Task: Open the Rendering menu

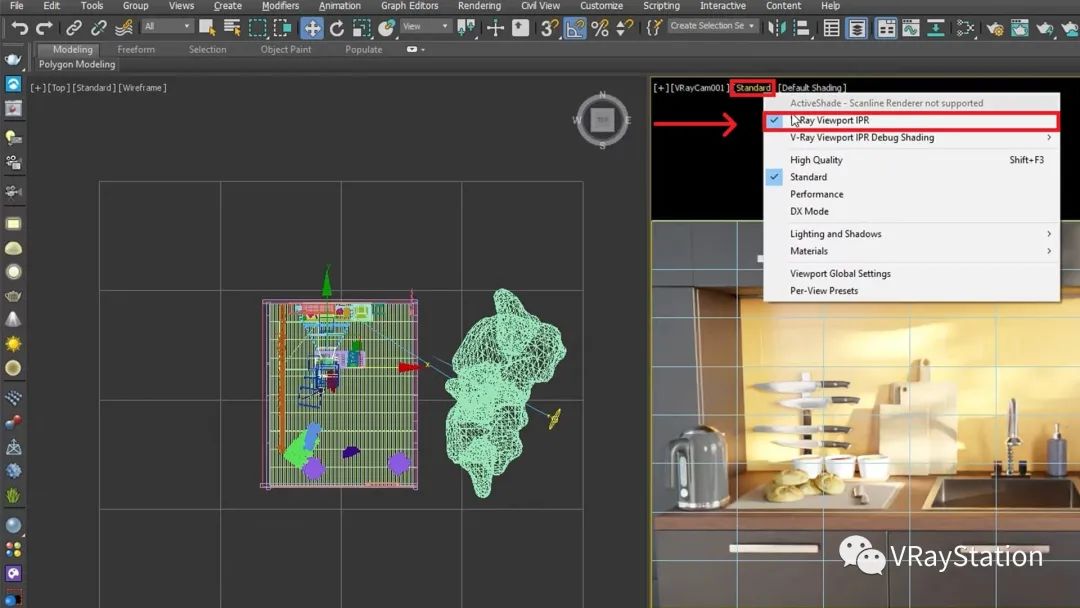Action: click(x=479, y=6)
